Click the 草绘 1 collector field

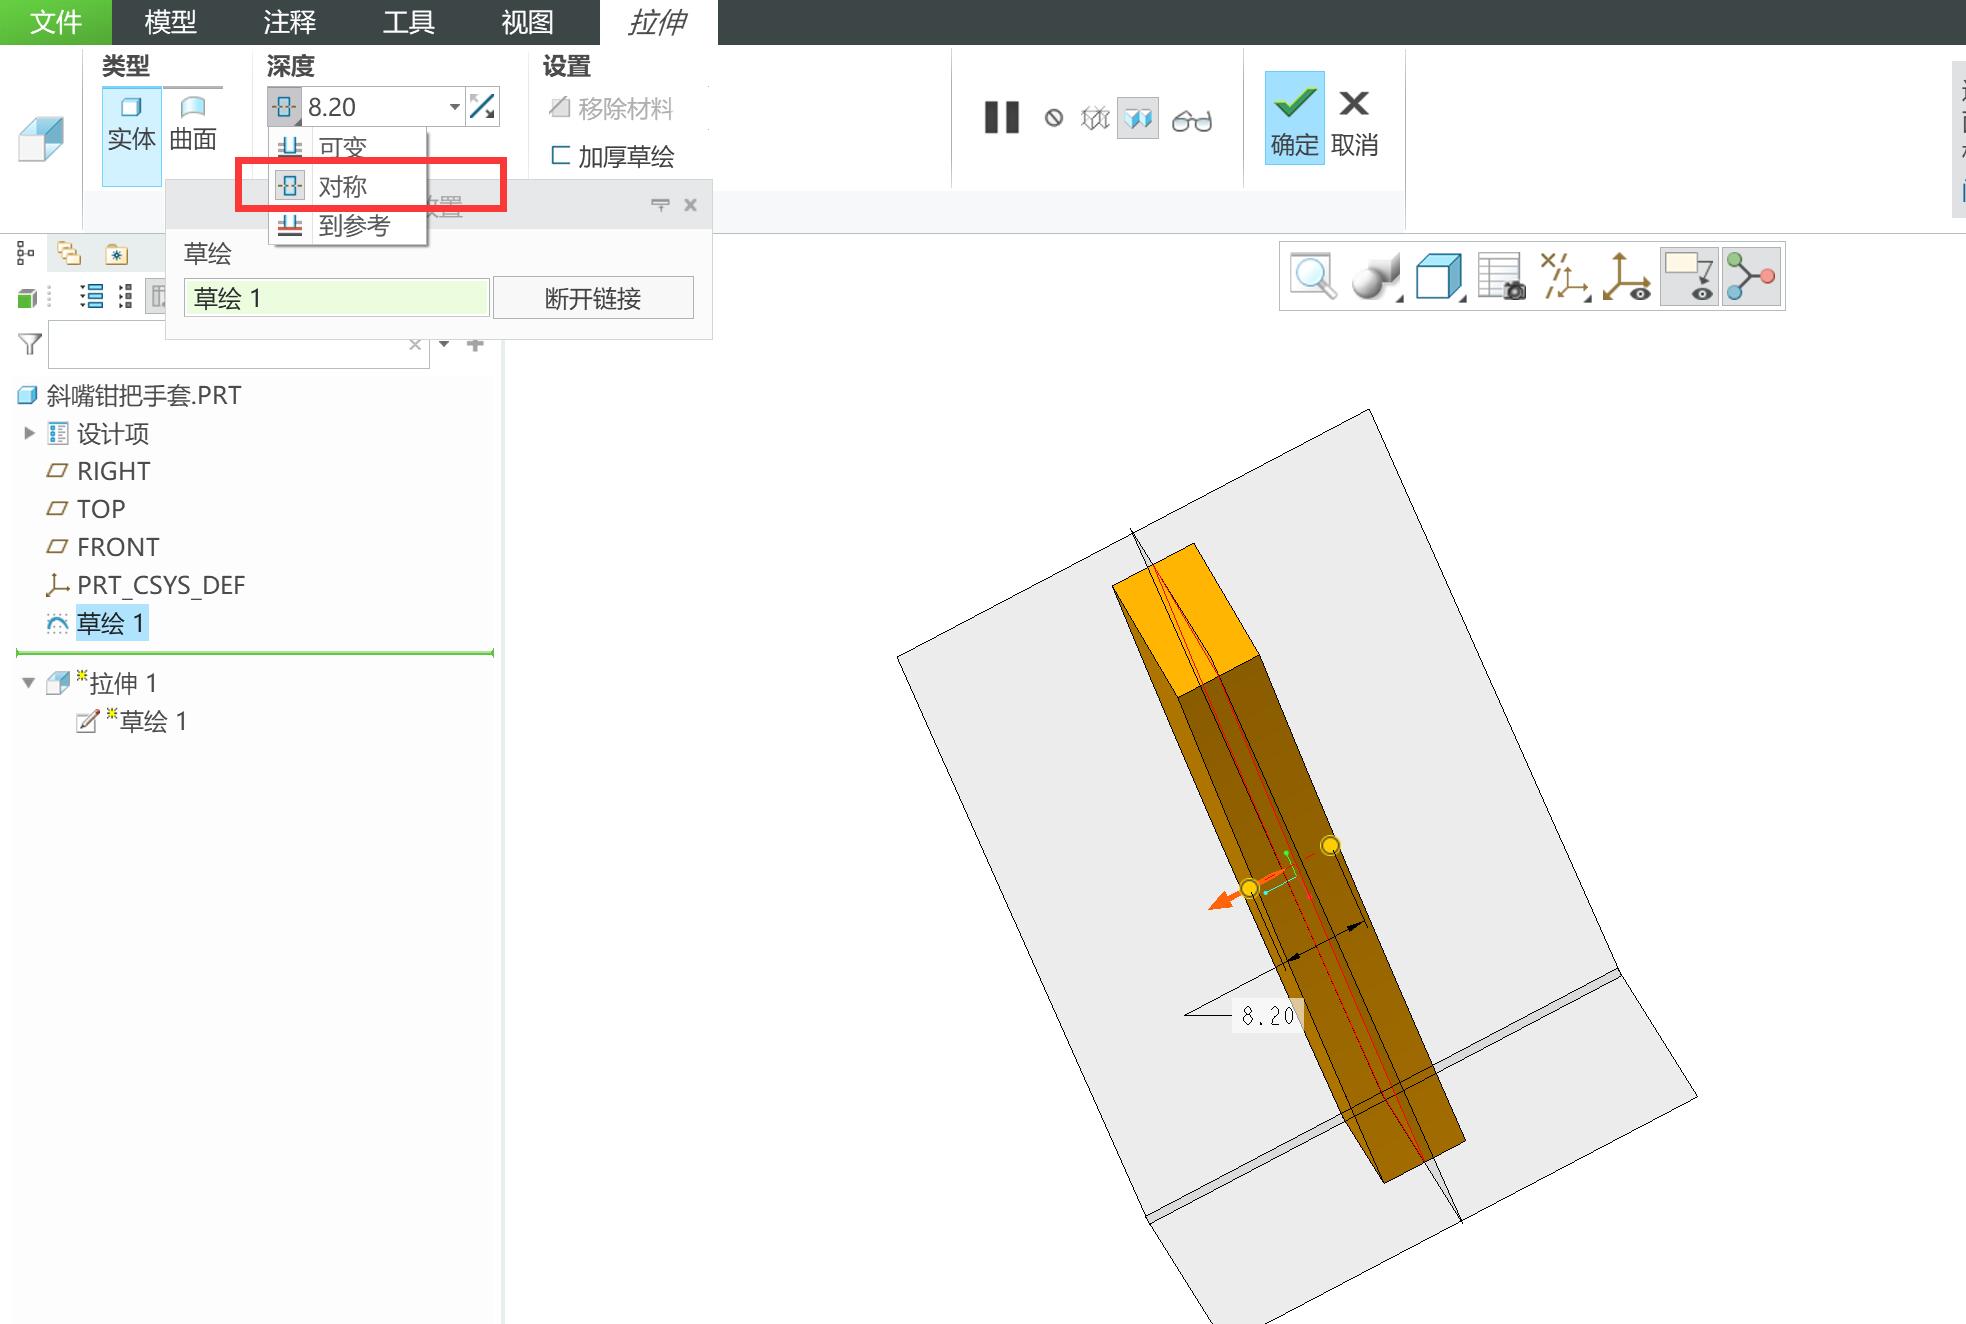coord(337,298)
